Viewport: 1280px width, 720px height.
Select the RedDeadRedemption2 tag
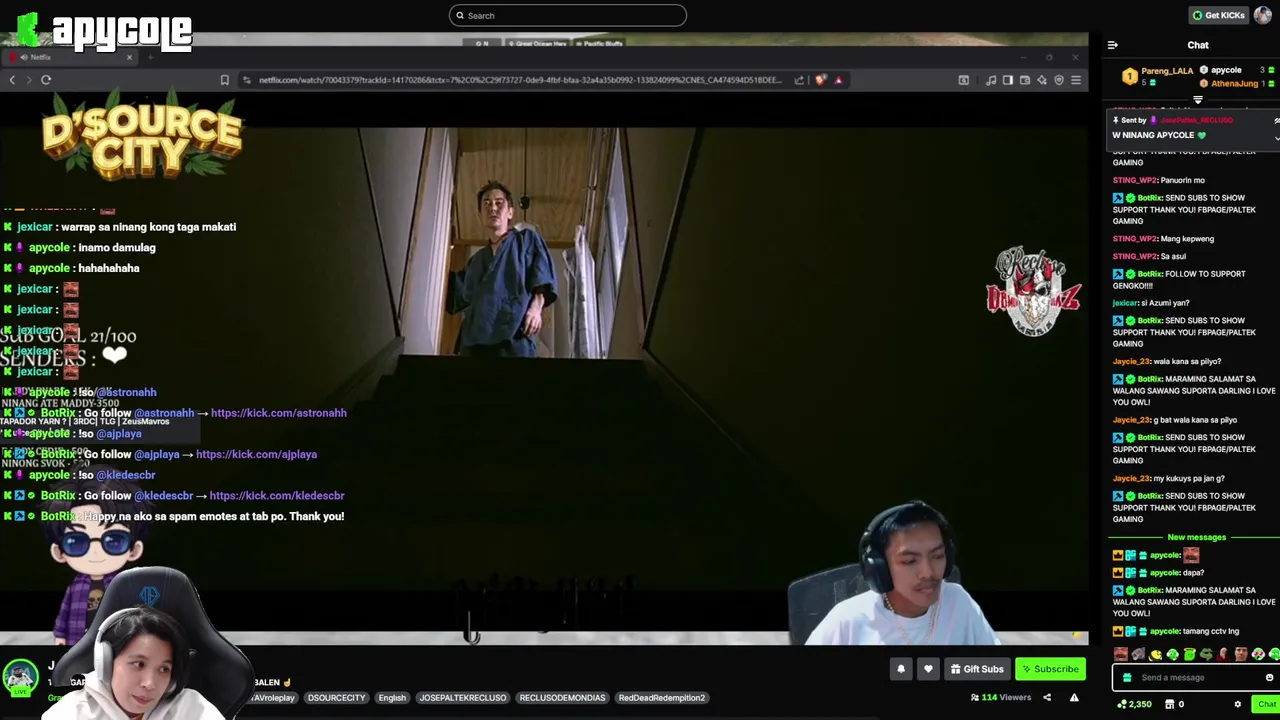pos(662,697)
